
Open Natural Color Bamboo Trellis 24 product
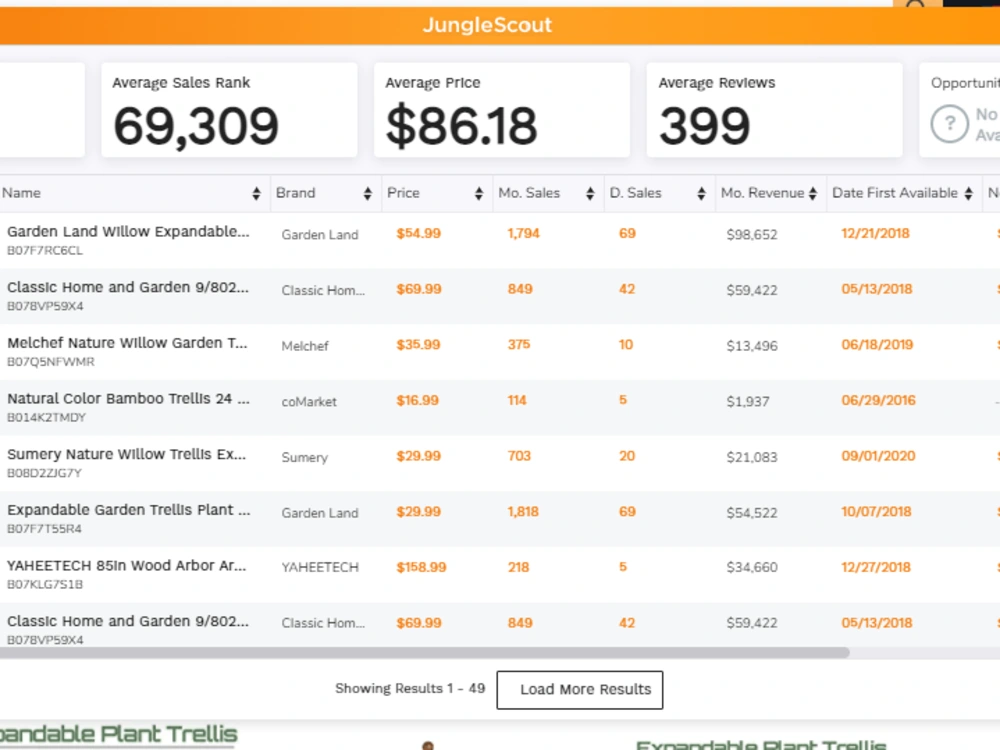pos(128,399)
